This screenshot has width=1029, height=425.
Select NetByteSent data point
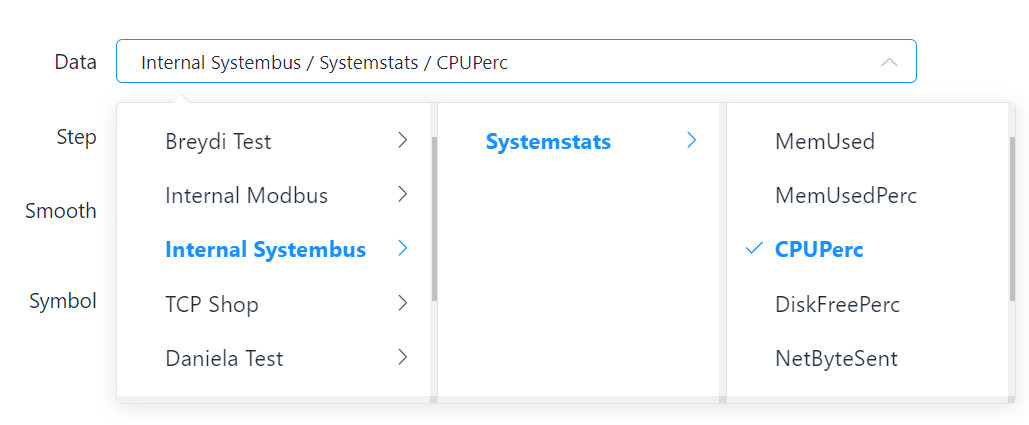pos(836,358)
